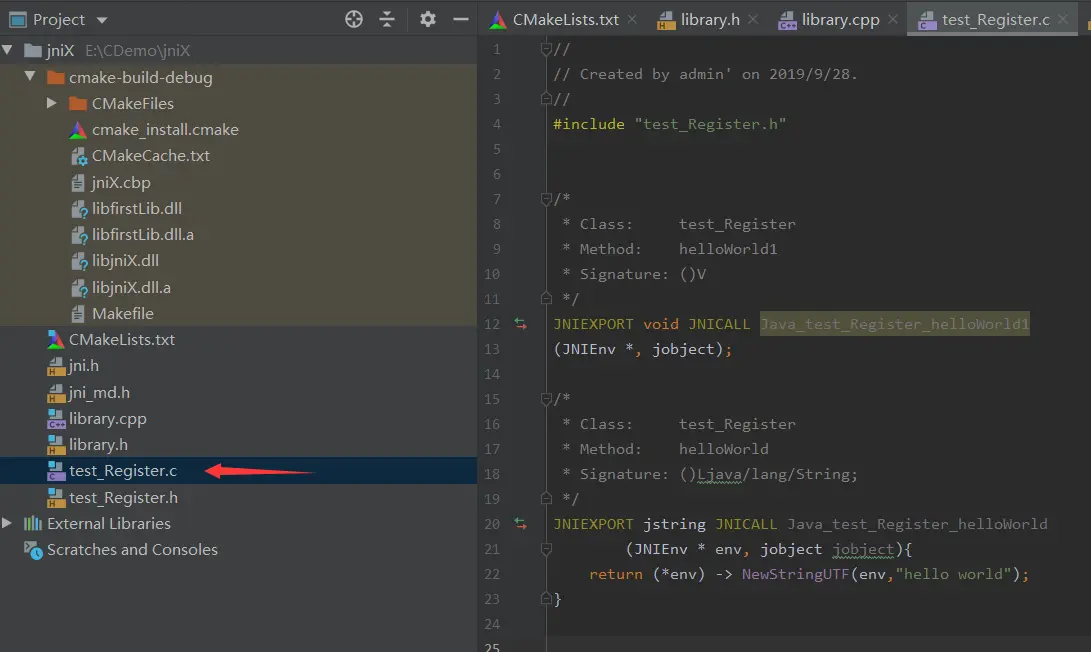1091x652 pixels.
Task: Click the locate file crosshair icon
Action: click(x=353, y=19)
